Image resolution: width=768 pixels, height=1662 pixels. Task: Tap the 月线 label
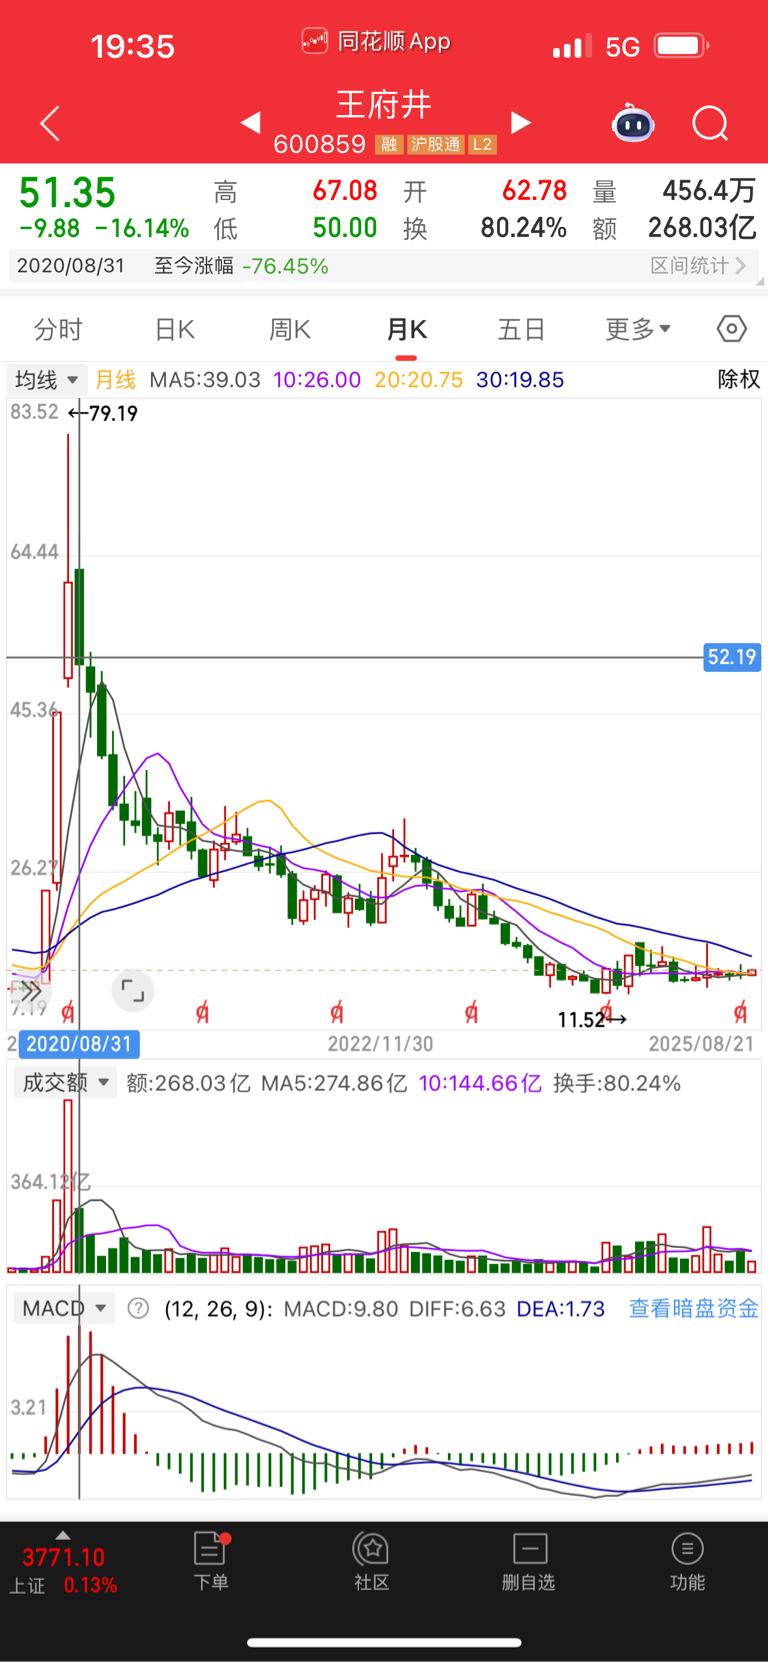(115, 380)
